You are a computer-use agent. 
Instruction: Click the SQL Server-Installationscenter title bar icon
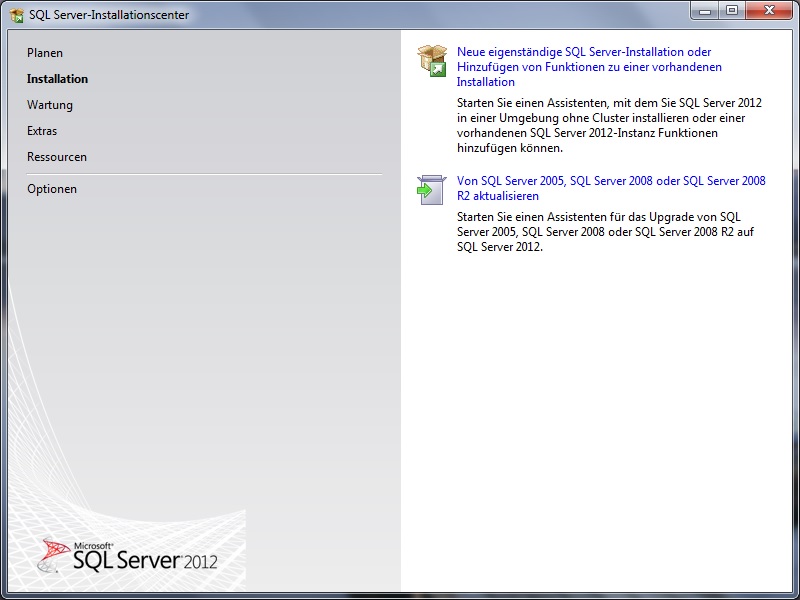coord(17,15)
